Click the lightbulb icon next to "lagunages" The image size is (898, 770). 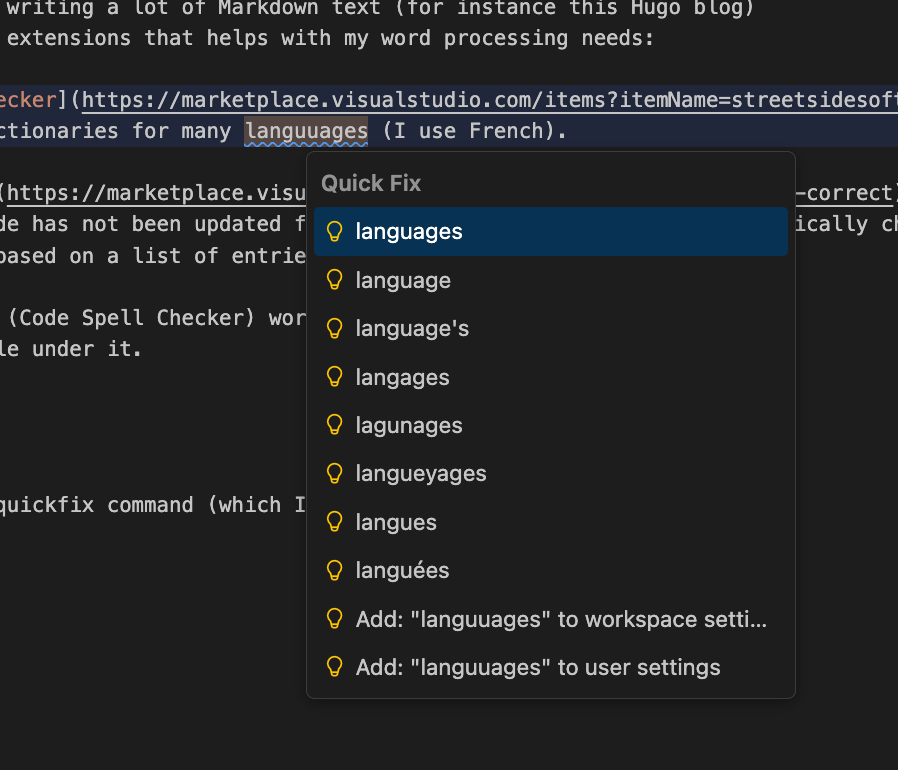pyautogui.click(x=335, y=425)
